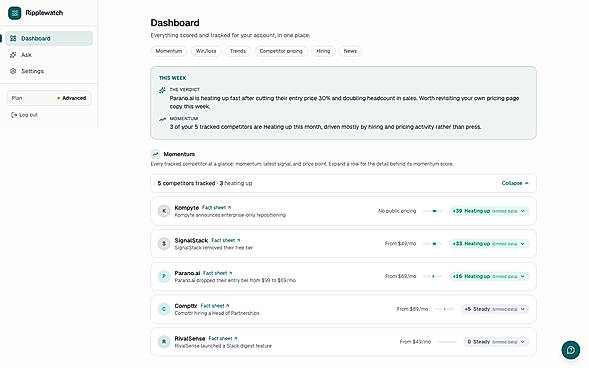Click the Settings gear icon
Image resolution: width=589 pixels, height=368 pixels.
click(x=13, y=71)
